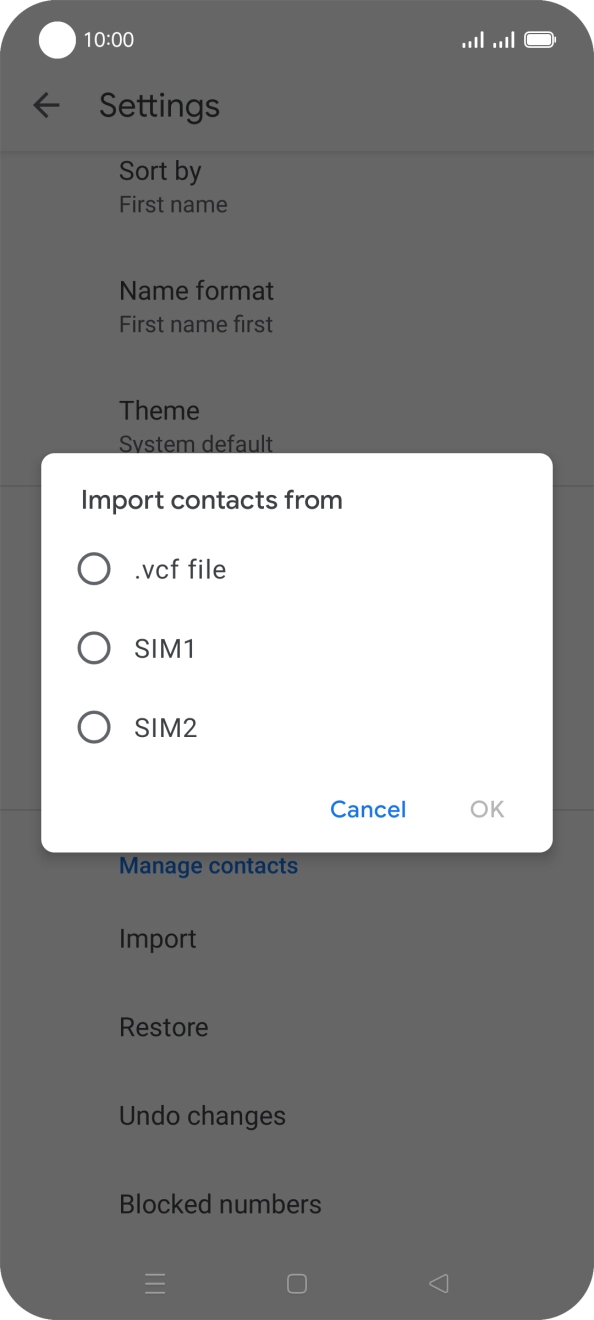Image resolution: width=594 pixels, height=1320 pixels.
Task: Dismiss the dialog with Cancel
Action: point(368,809)
